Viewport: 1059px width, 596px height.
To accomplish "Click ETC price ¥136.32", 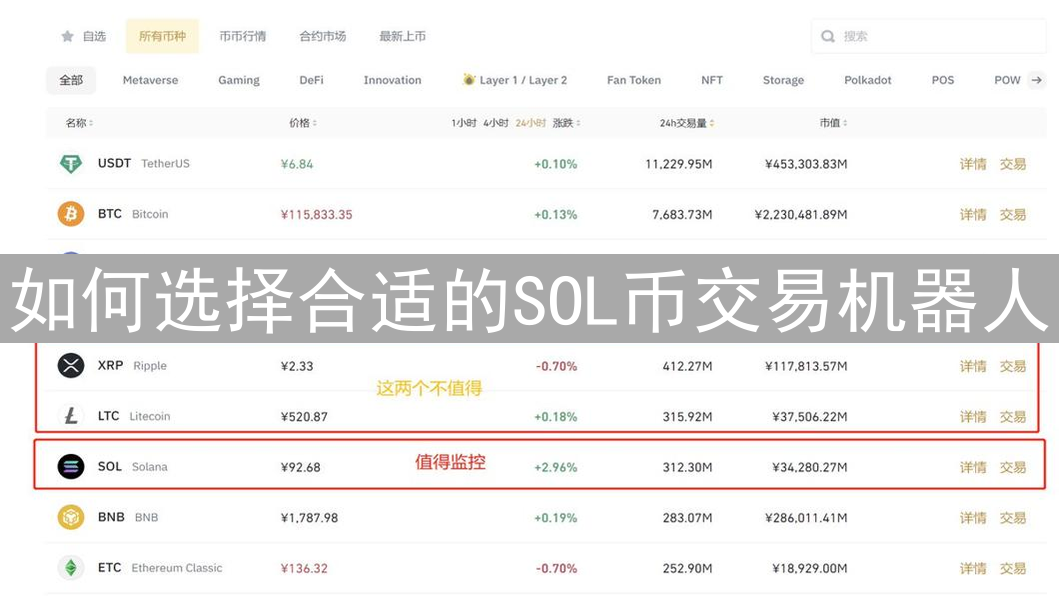I will tap(304, 569).
